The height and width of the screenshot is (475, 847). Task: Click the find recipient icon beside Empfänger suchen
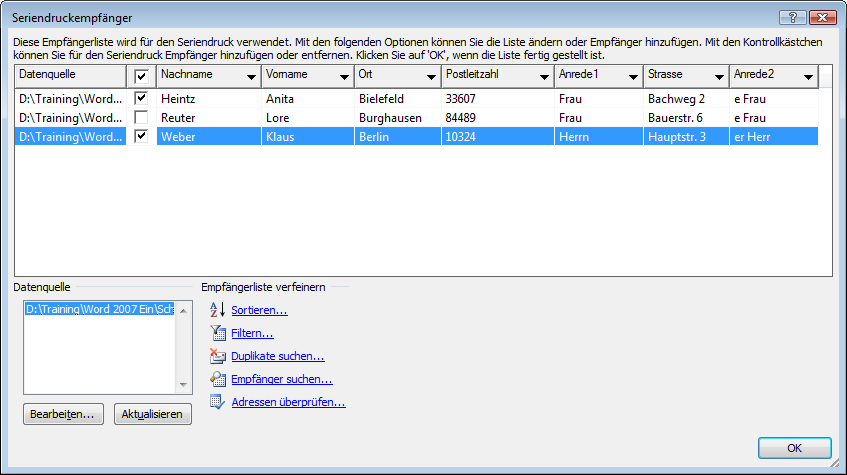[218, 379]
